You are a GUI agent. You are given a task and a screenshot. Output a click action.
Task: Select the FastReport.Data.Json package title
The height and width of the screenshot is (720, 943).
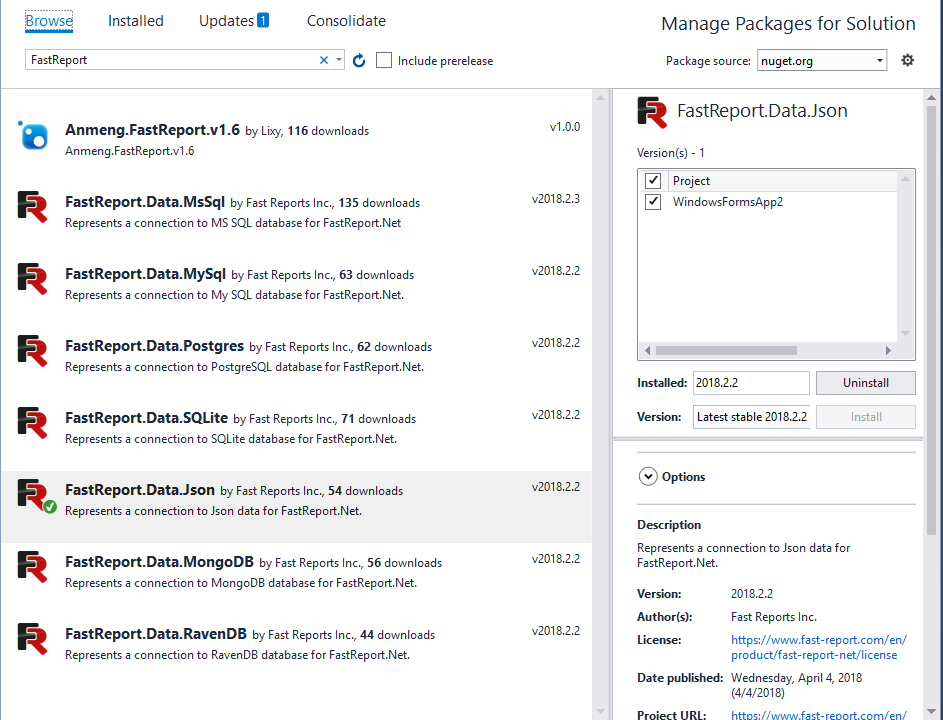coord(140,490)
